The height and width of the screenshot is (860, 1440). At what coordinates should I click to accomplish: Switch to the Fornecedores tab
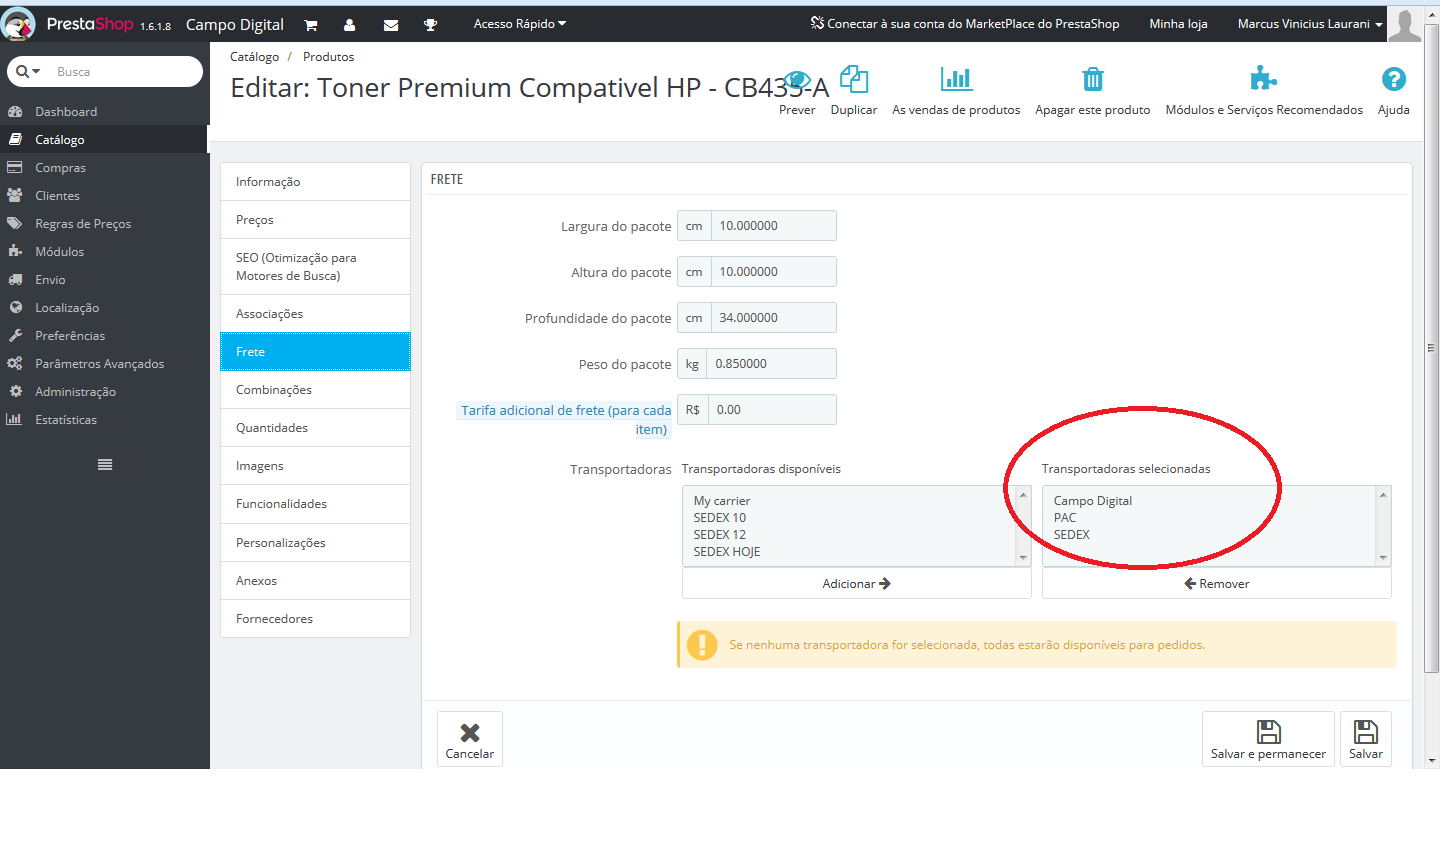315,619
